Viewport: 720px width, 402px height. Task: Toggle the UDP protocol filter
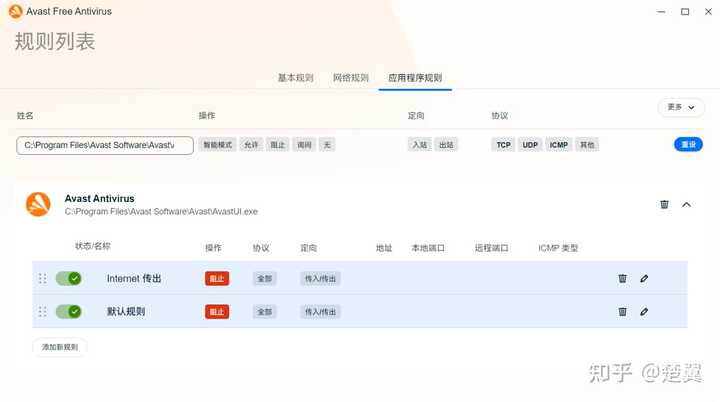(x=530, y=145)
